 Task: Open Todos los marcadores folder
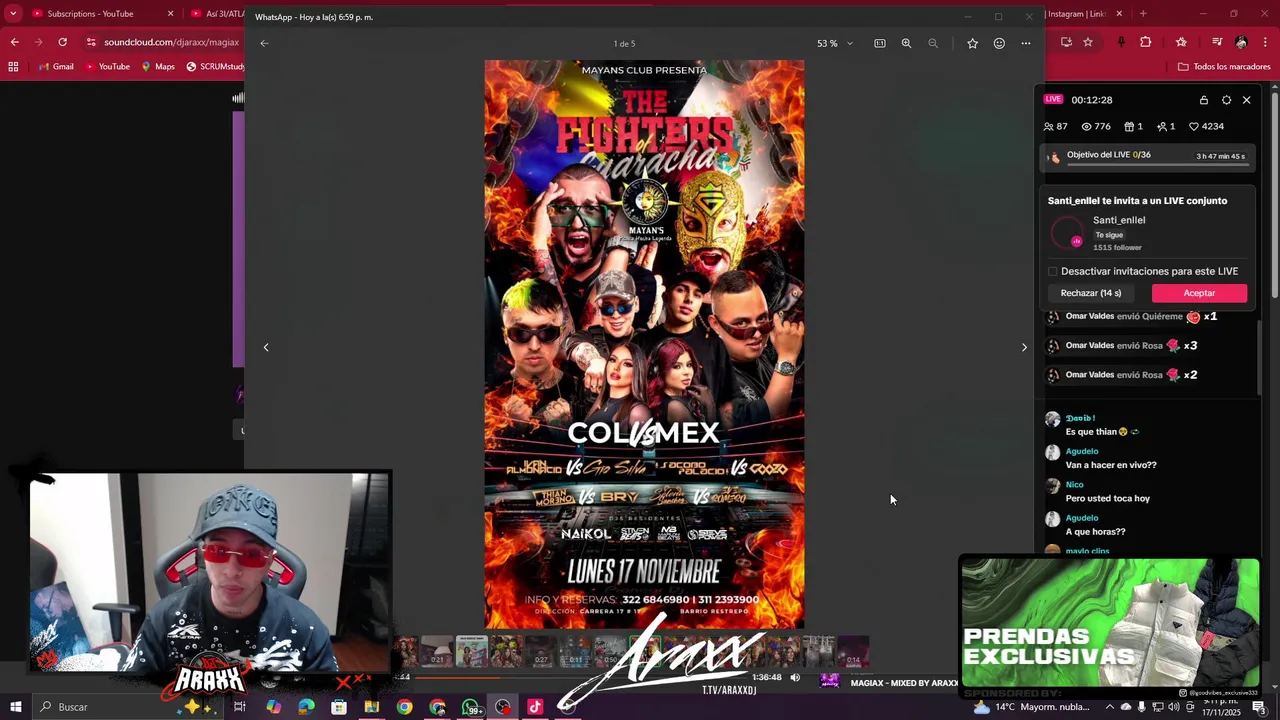tap(1224, 67)
